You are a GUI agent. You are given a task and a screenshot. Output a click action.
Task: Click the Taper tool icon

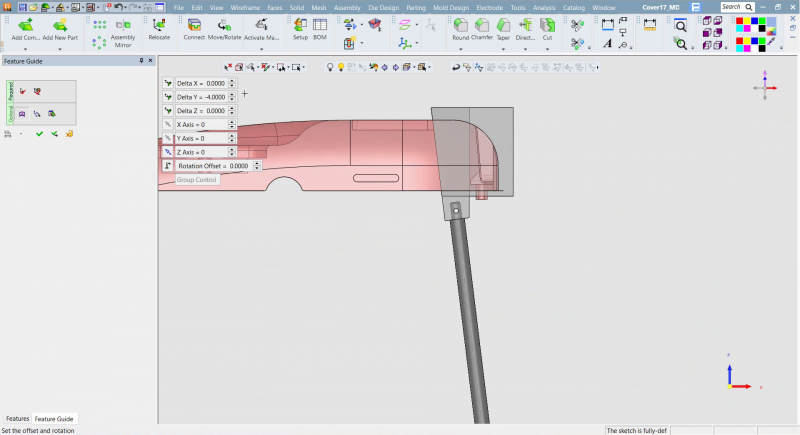click(503, 24)
